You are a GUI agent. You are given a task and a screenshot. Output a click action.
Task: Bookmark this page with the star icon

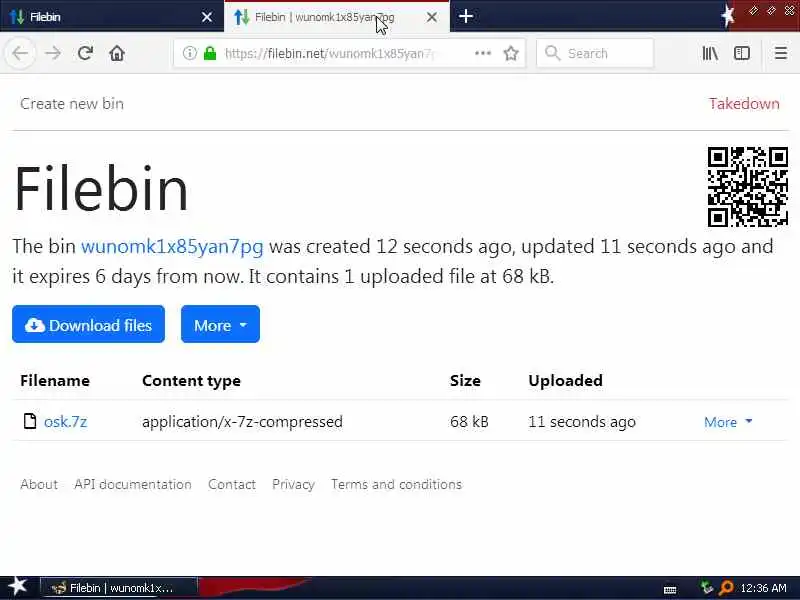(511, 53)
